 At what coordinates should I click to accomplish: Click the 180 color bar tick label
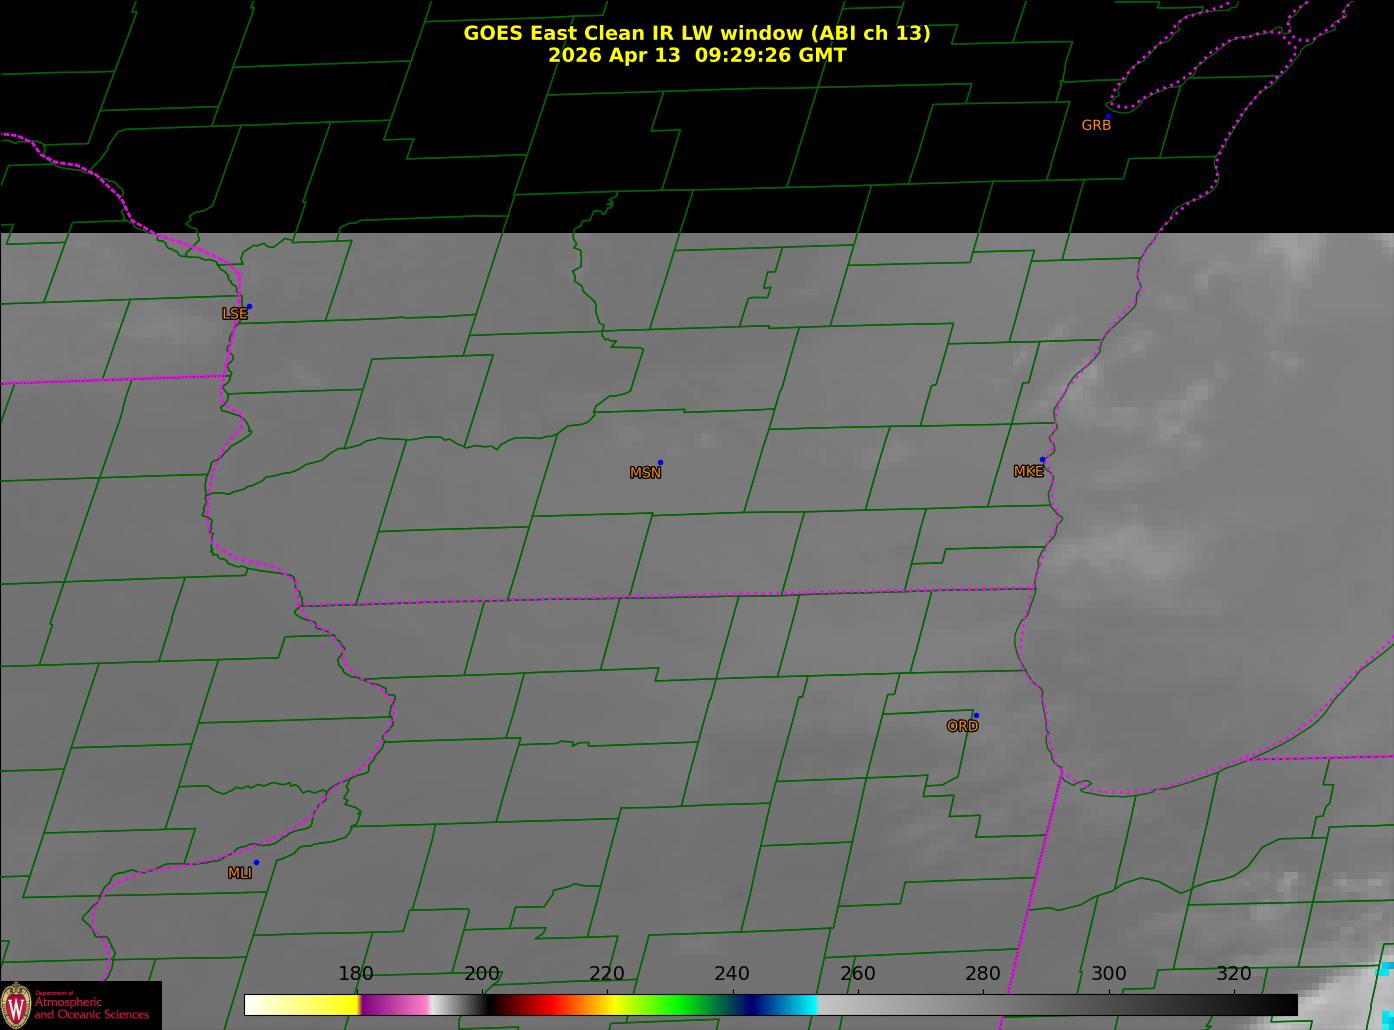click(x=356, y=974)
